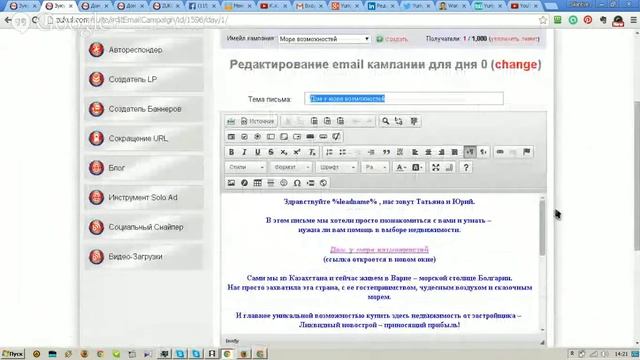The width and height of the screenshot is (640, 360).
Task: Open editor help with the question mark
Action: pos(466,167)
